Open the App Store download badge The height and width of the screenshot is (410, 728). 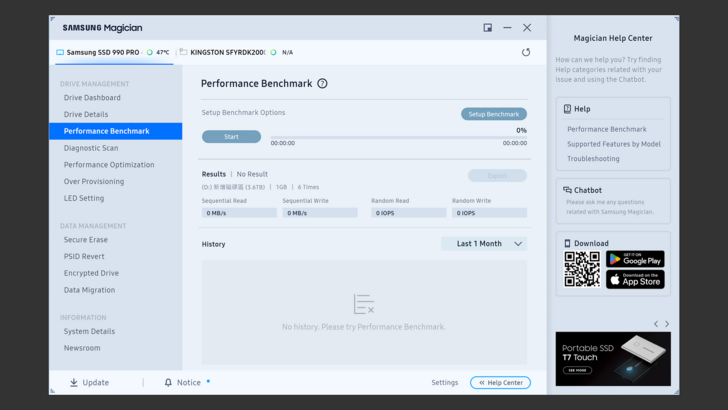(x=635, y=280)
